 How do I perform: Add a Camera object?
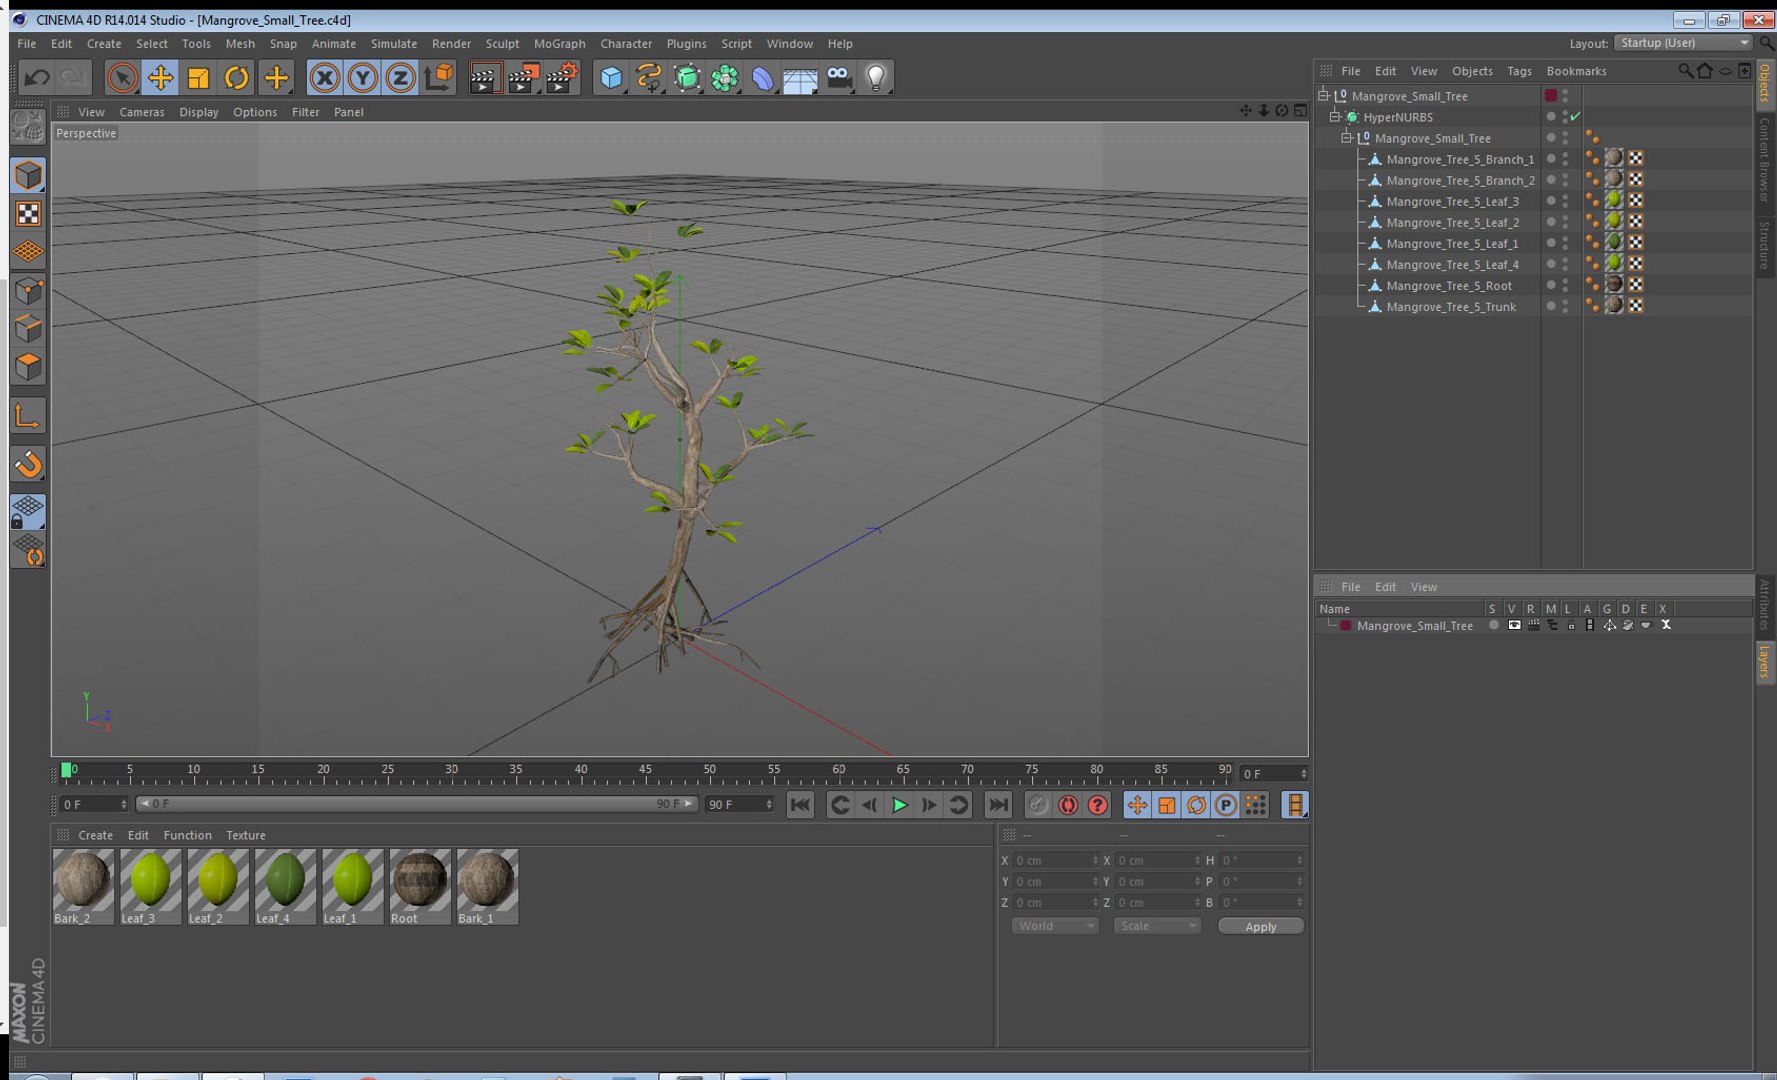coord(839,78)
